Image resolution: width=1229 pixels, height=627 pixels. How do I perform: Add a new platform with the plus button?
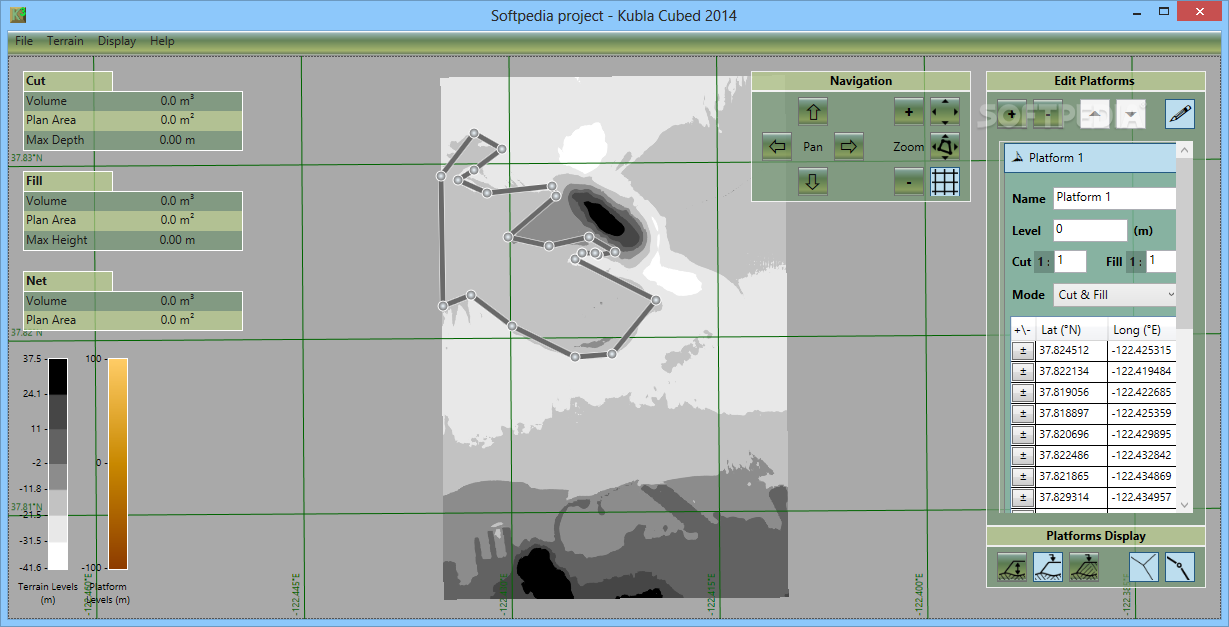(x=1012, y=114)
